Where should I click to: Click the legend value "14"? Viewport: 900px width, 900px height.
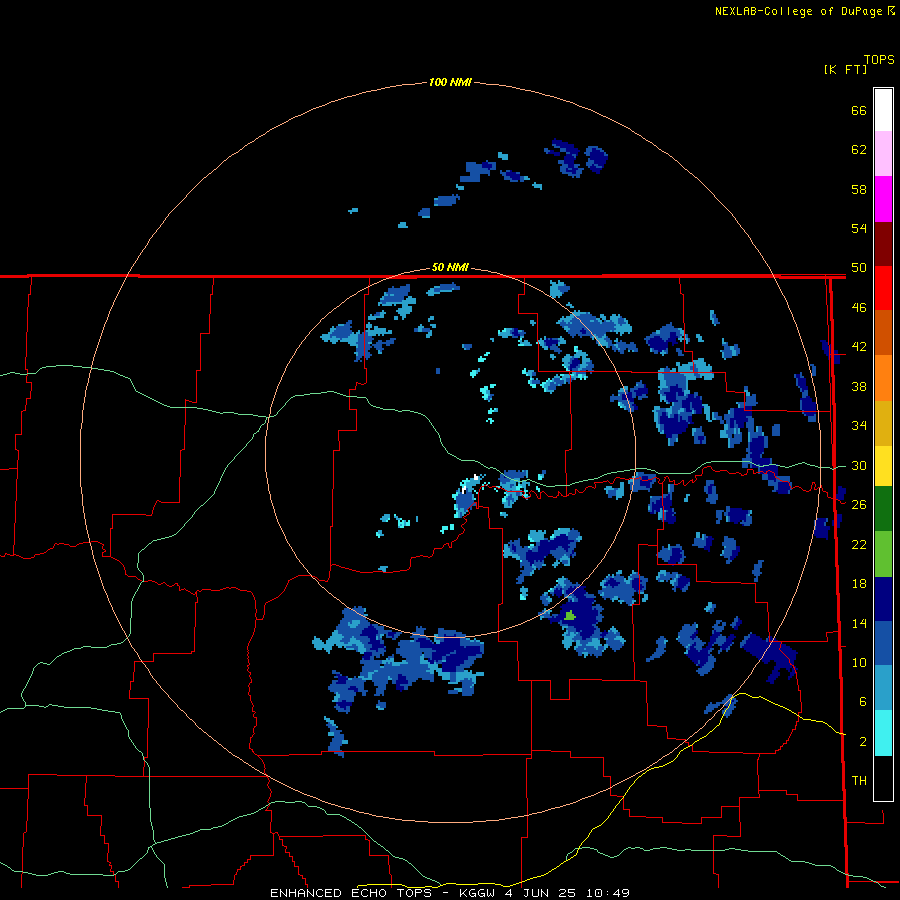[859, 623]
